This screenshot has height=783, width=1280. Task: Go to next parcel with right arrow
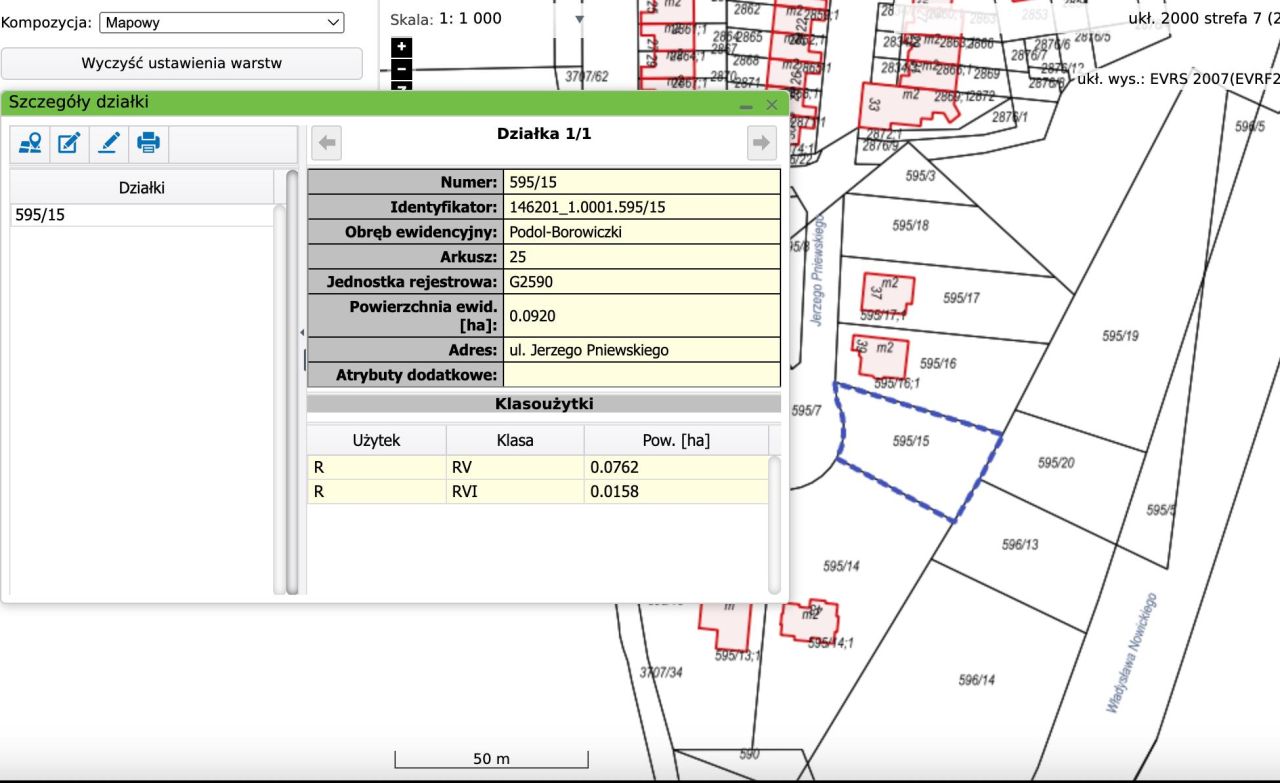(x=761, y=143)
